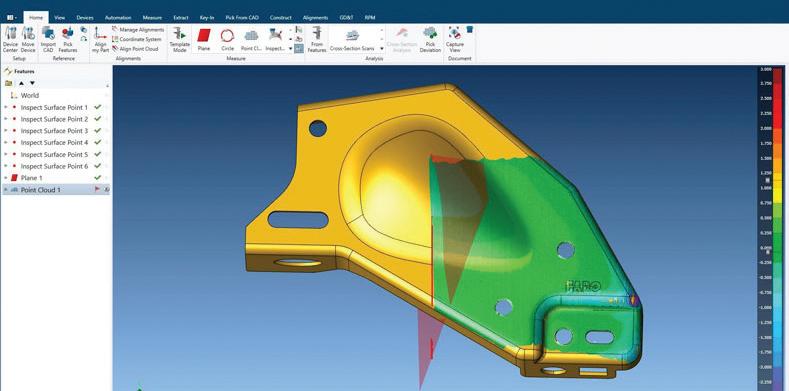
Task: Open the Device Center tool
Action: click(x=10, y=40)
